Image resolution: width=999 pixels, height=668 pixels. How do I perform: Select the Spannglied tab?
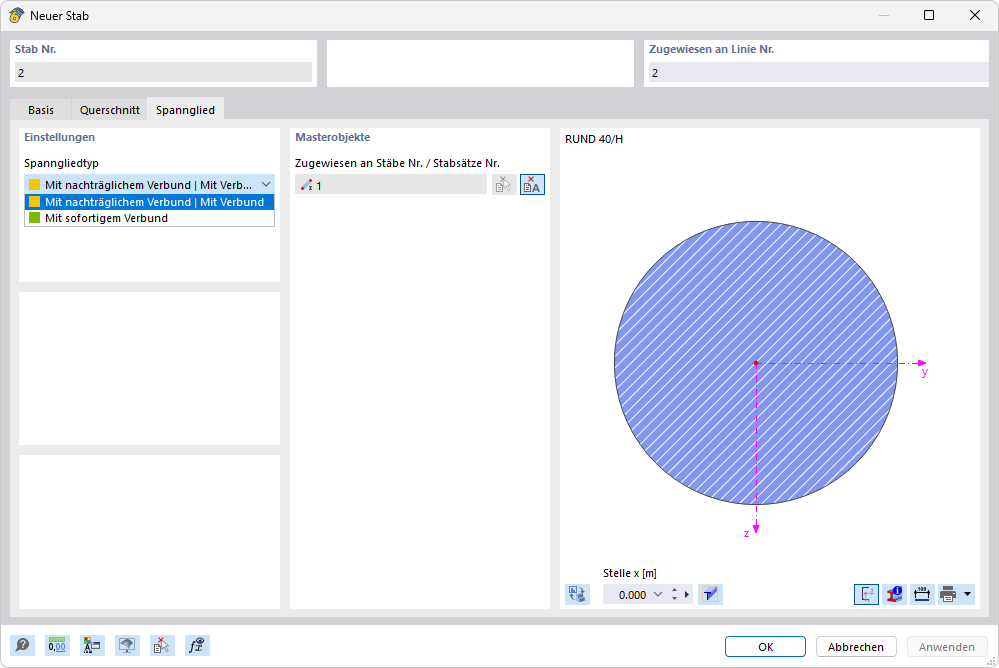click(185, 110)
